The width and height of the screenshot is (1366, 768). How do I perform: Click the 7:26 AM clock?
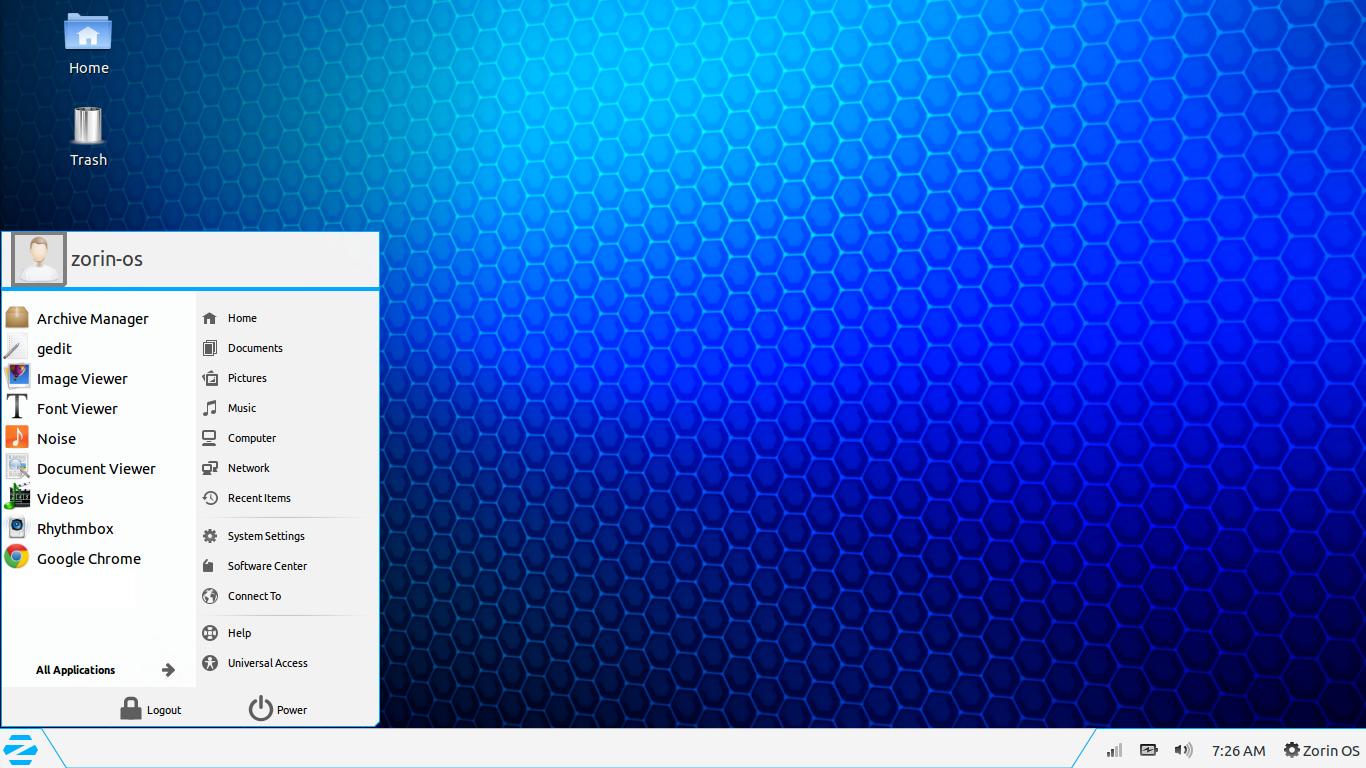1238,751
